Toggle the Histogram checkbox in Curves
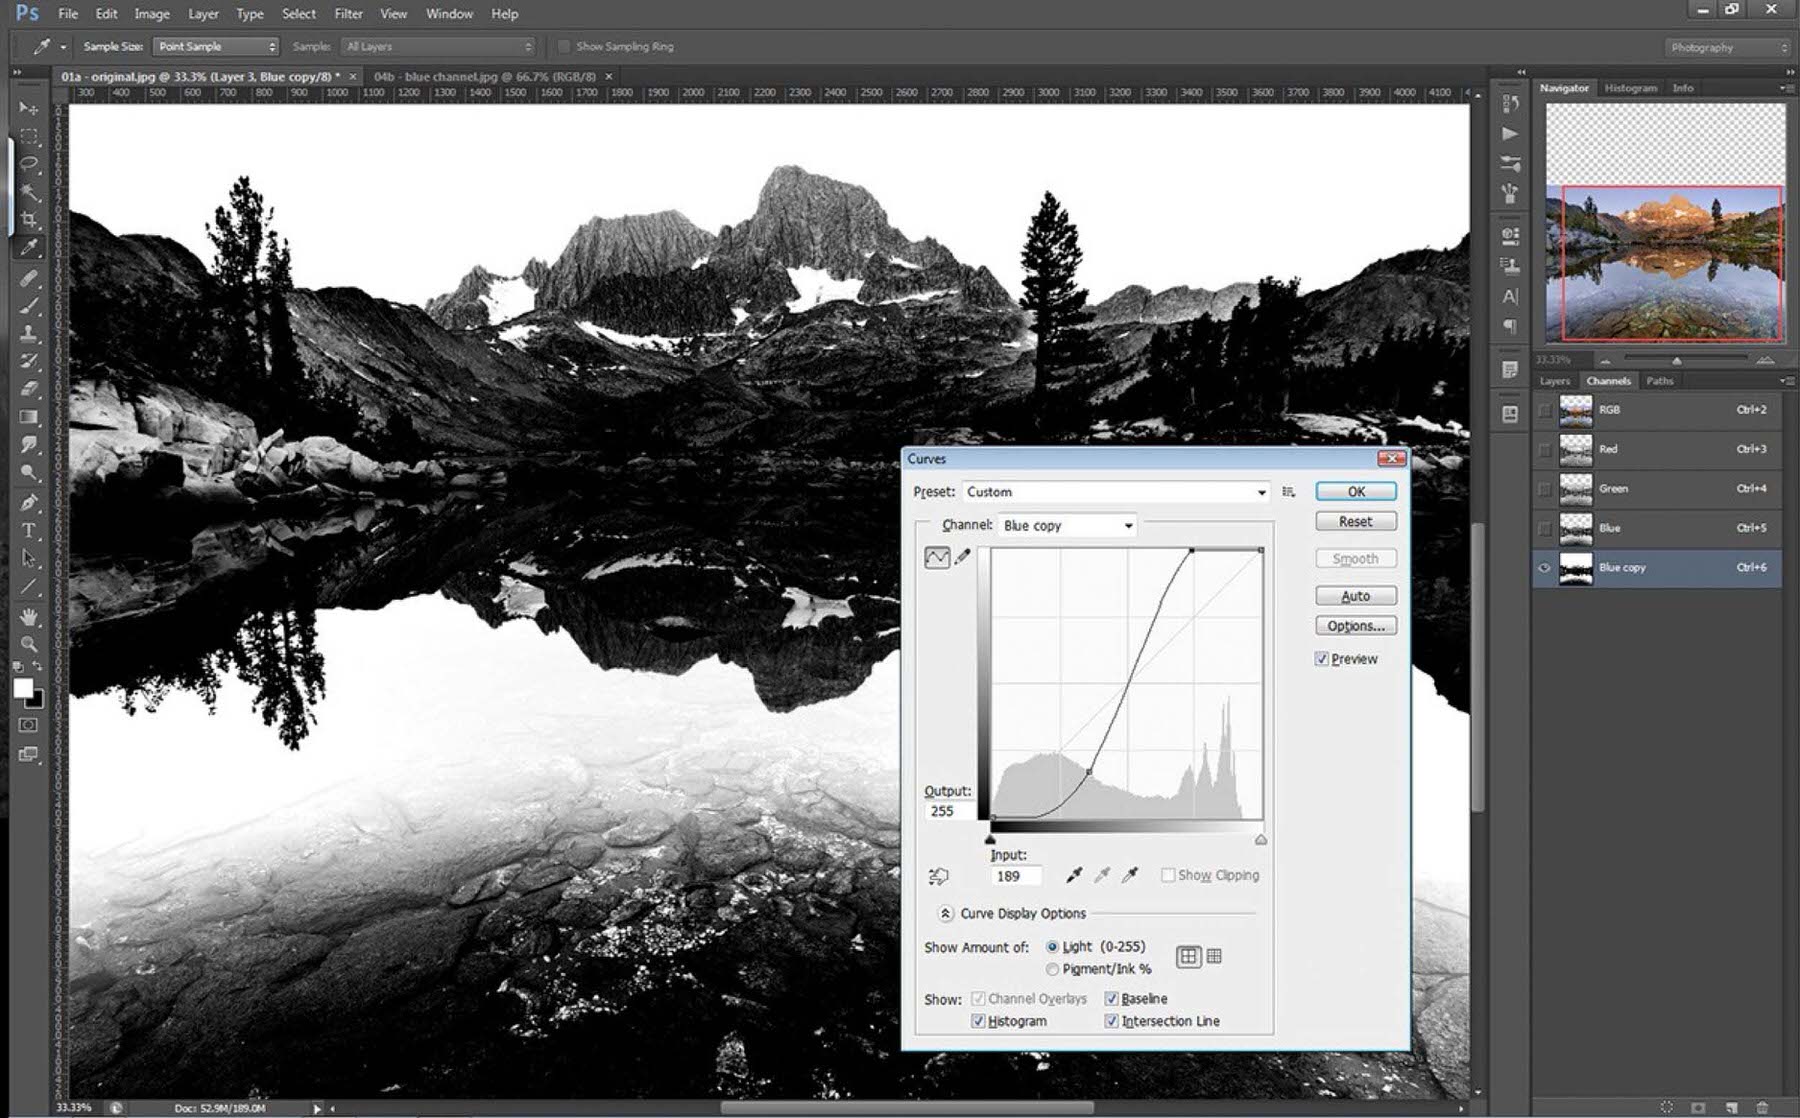The image size is (1800, 1118). tap(978, 1021)
